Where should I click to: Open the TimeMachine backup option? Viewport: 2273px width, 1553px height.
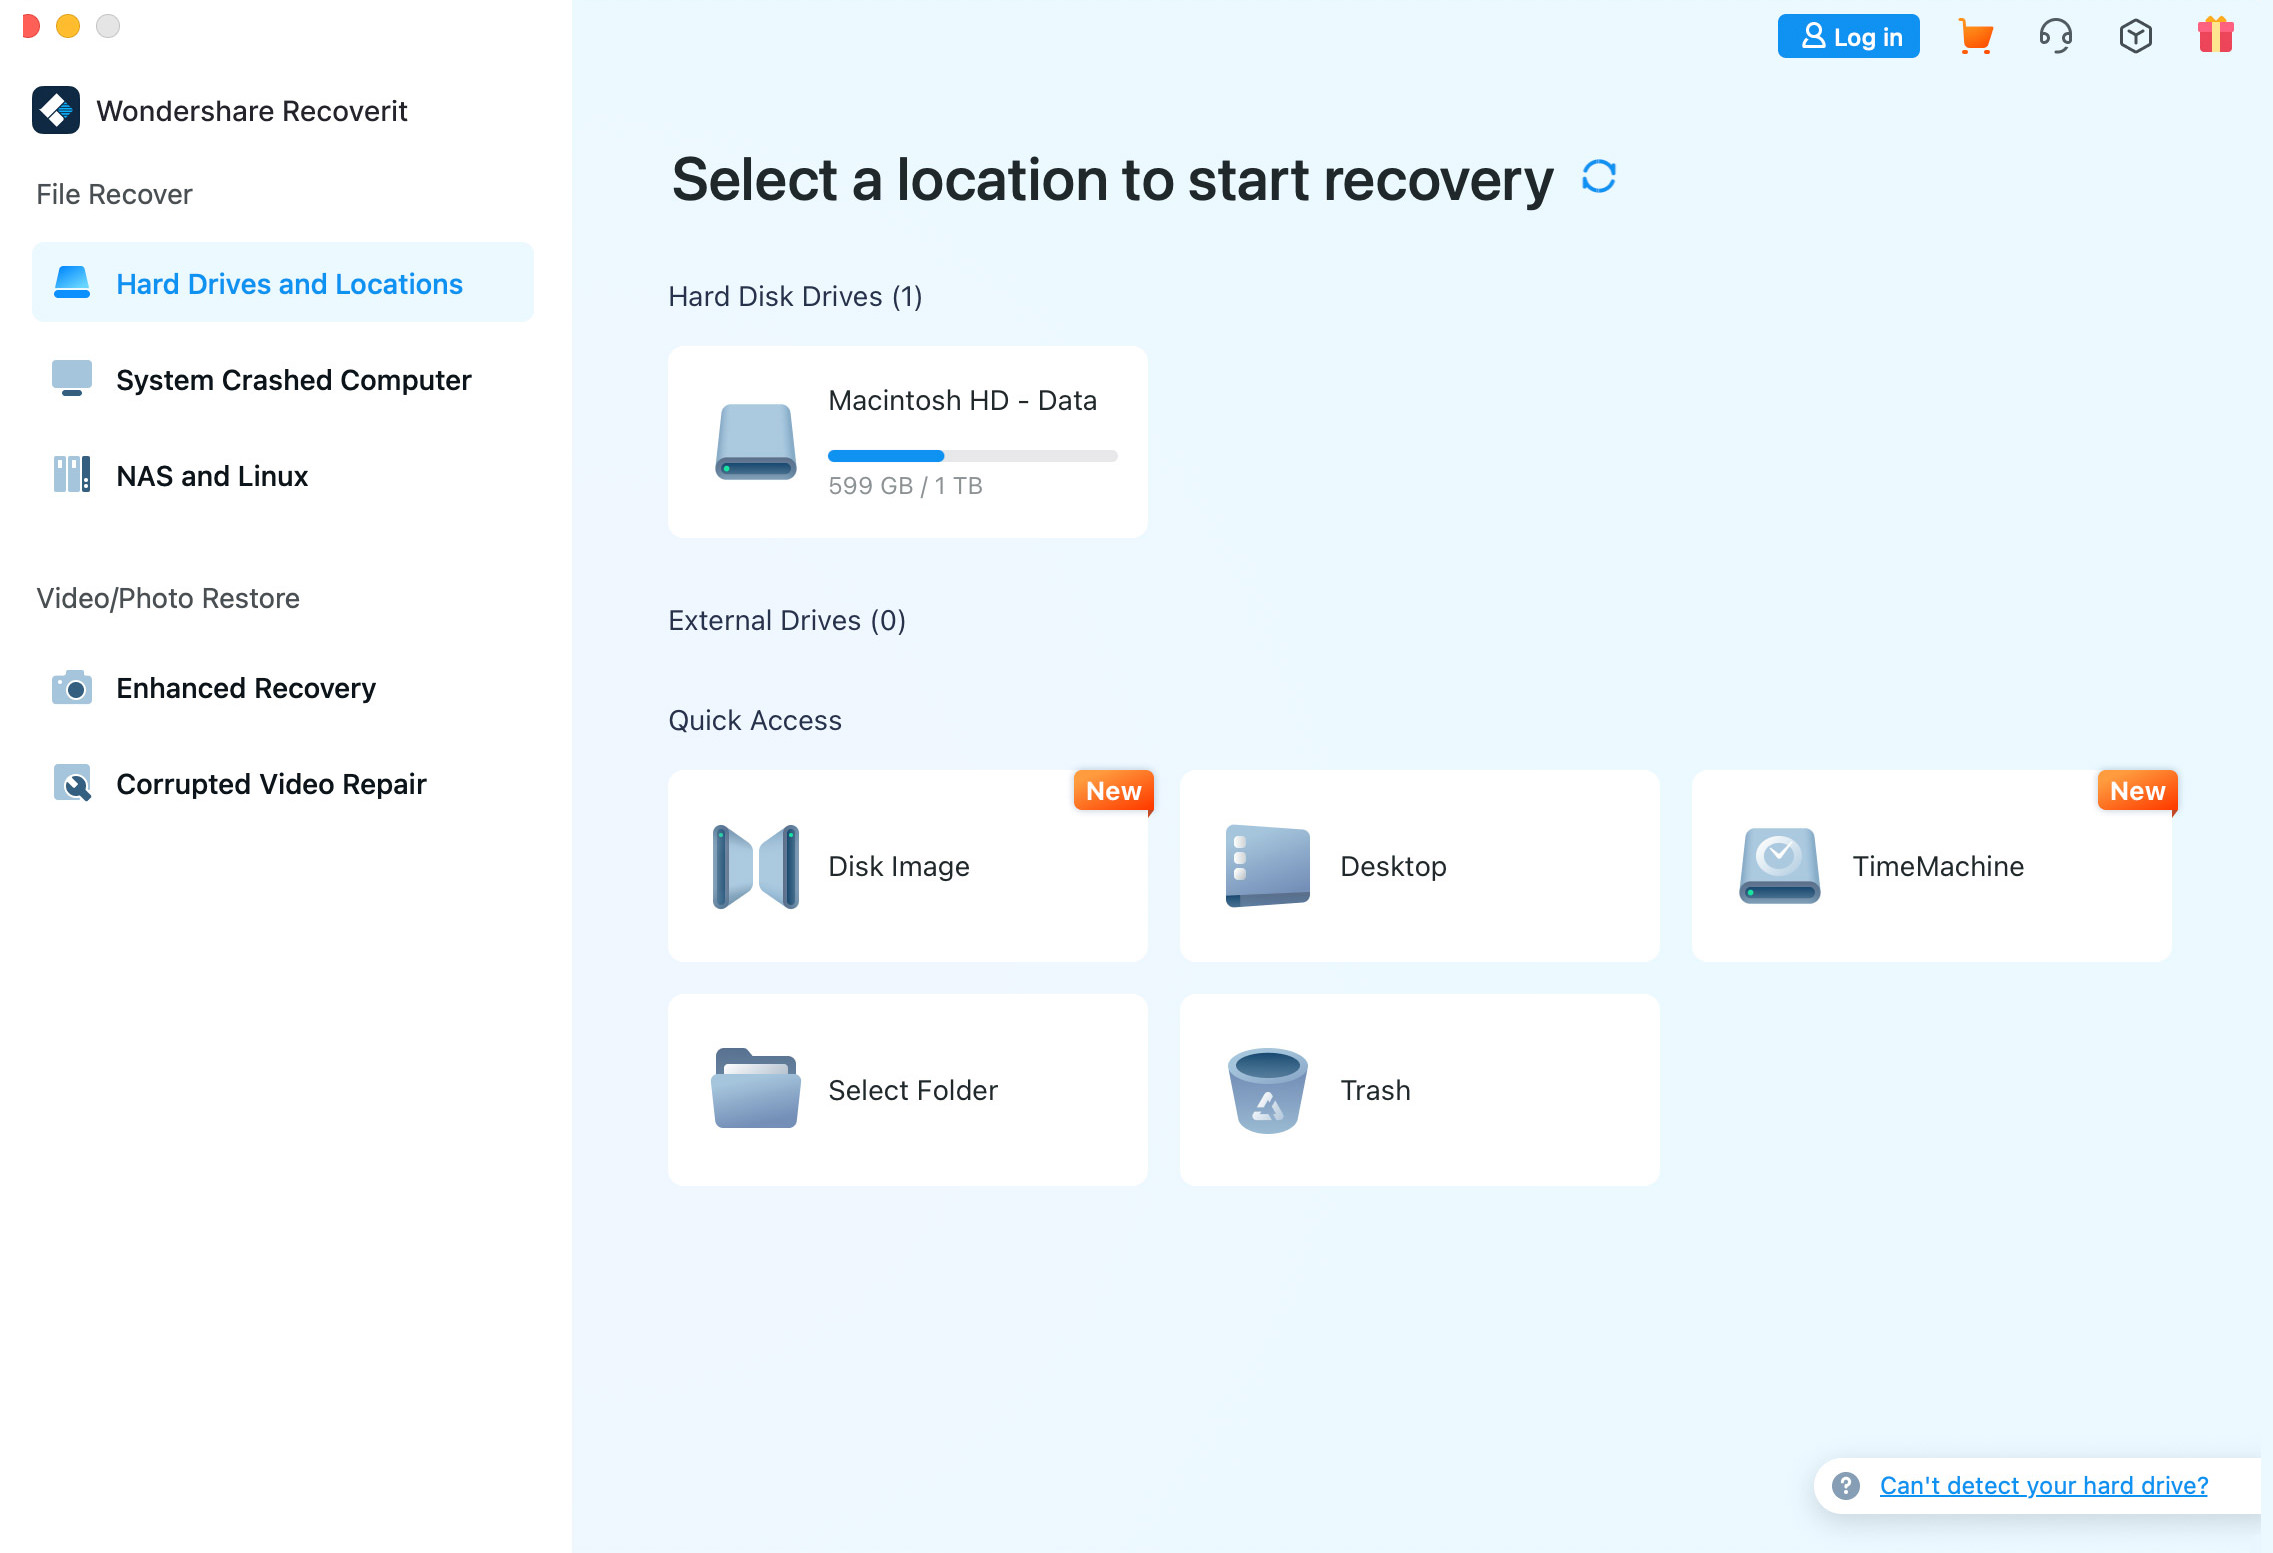point(1930,866)
